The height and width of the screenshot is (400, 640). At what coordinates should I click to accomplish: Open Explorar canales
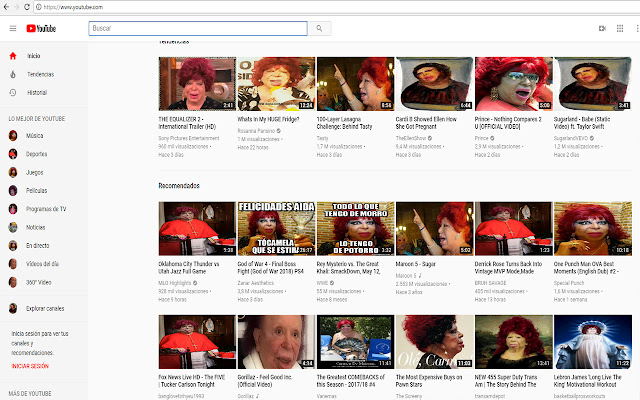(x=46, y=307)
